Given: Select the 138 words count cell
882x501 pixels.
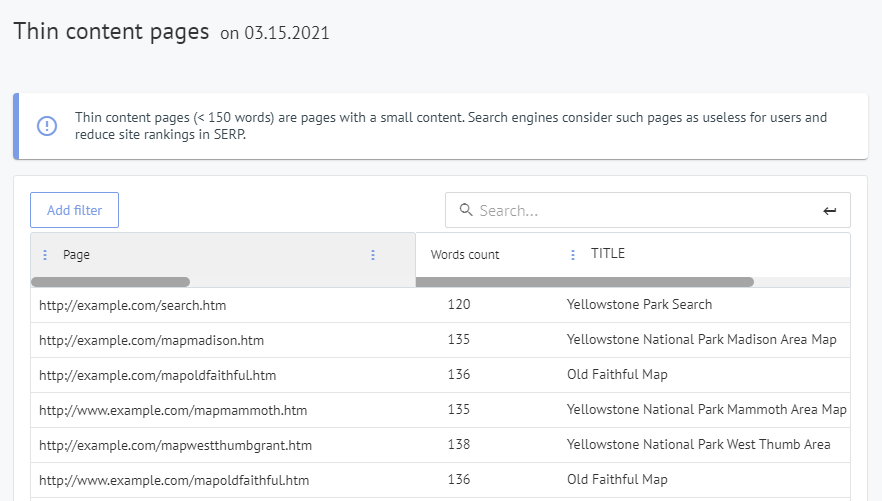Looking at the screenshot, I should [x=459, y=445].
